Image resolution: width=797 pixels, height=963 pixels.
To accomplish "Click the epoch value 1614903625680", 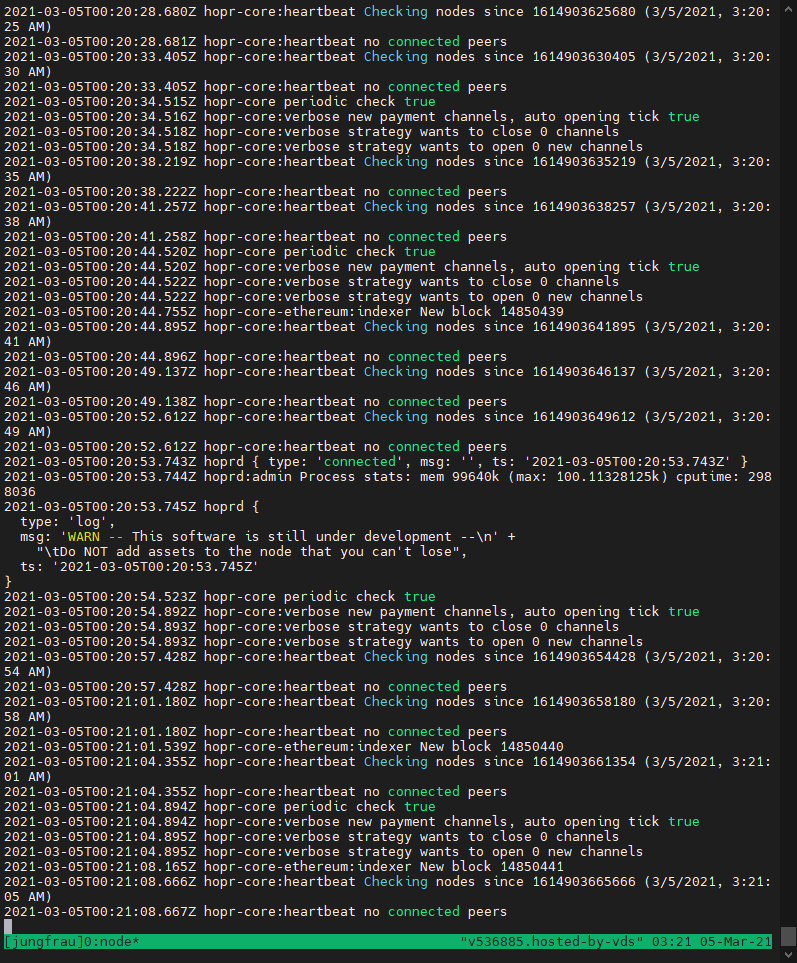I will click(x=584, y=11).
